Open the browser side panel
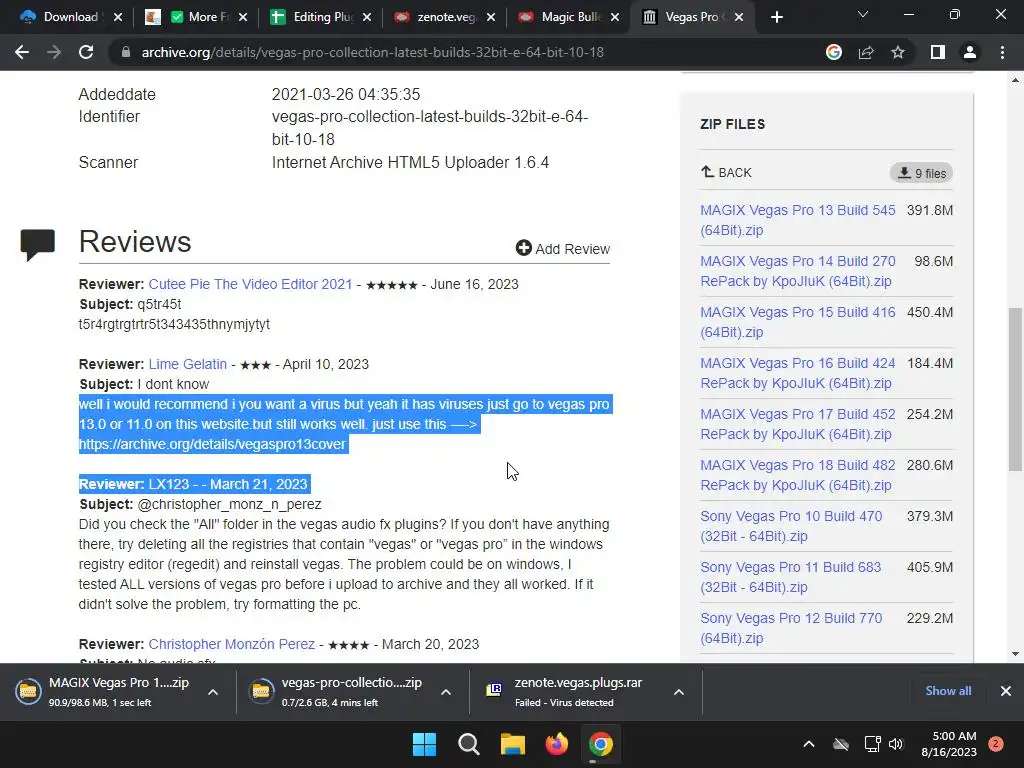The image size is (1024, 768). (x=938, y=52)
